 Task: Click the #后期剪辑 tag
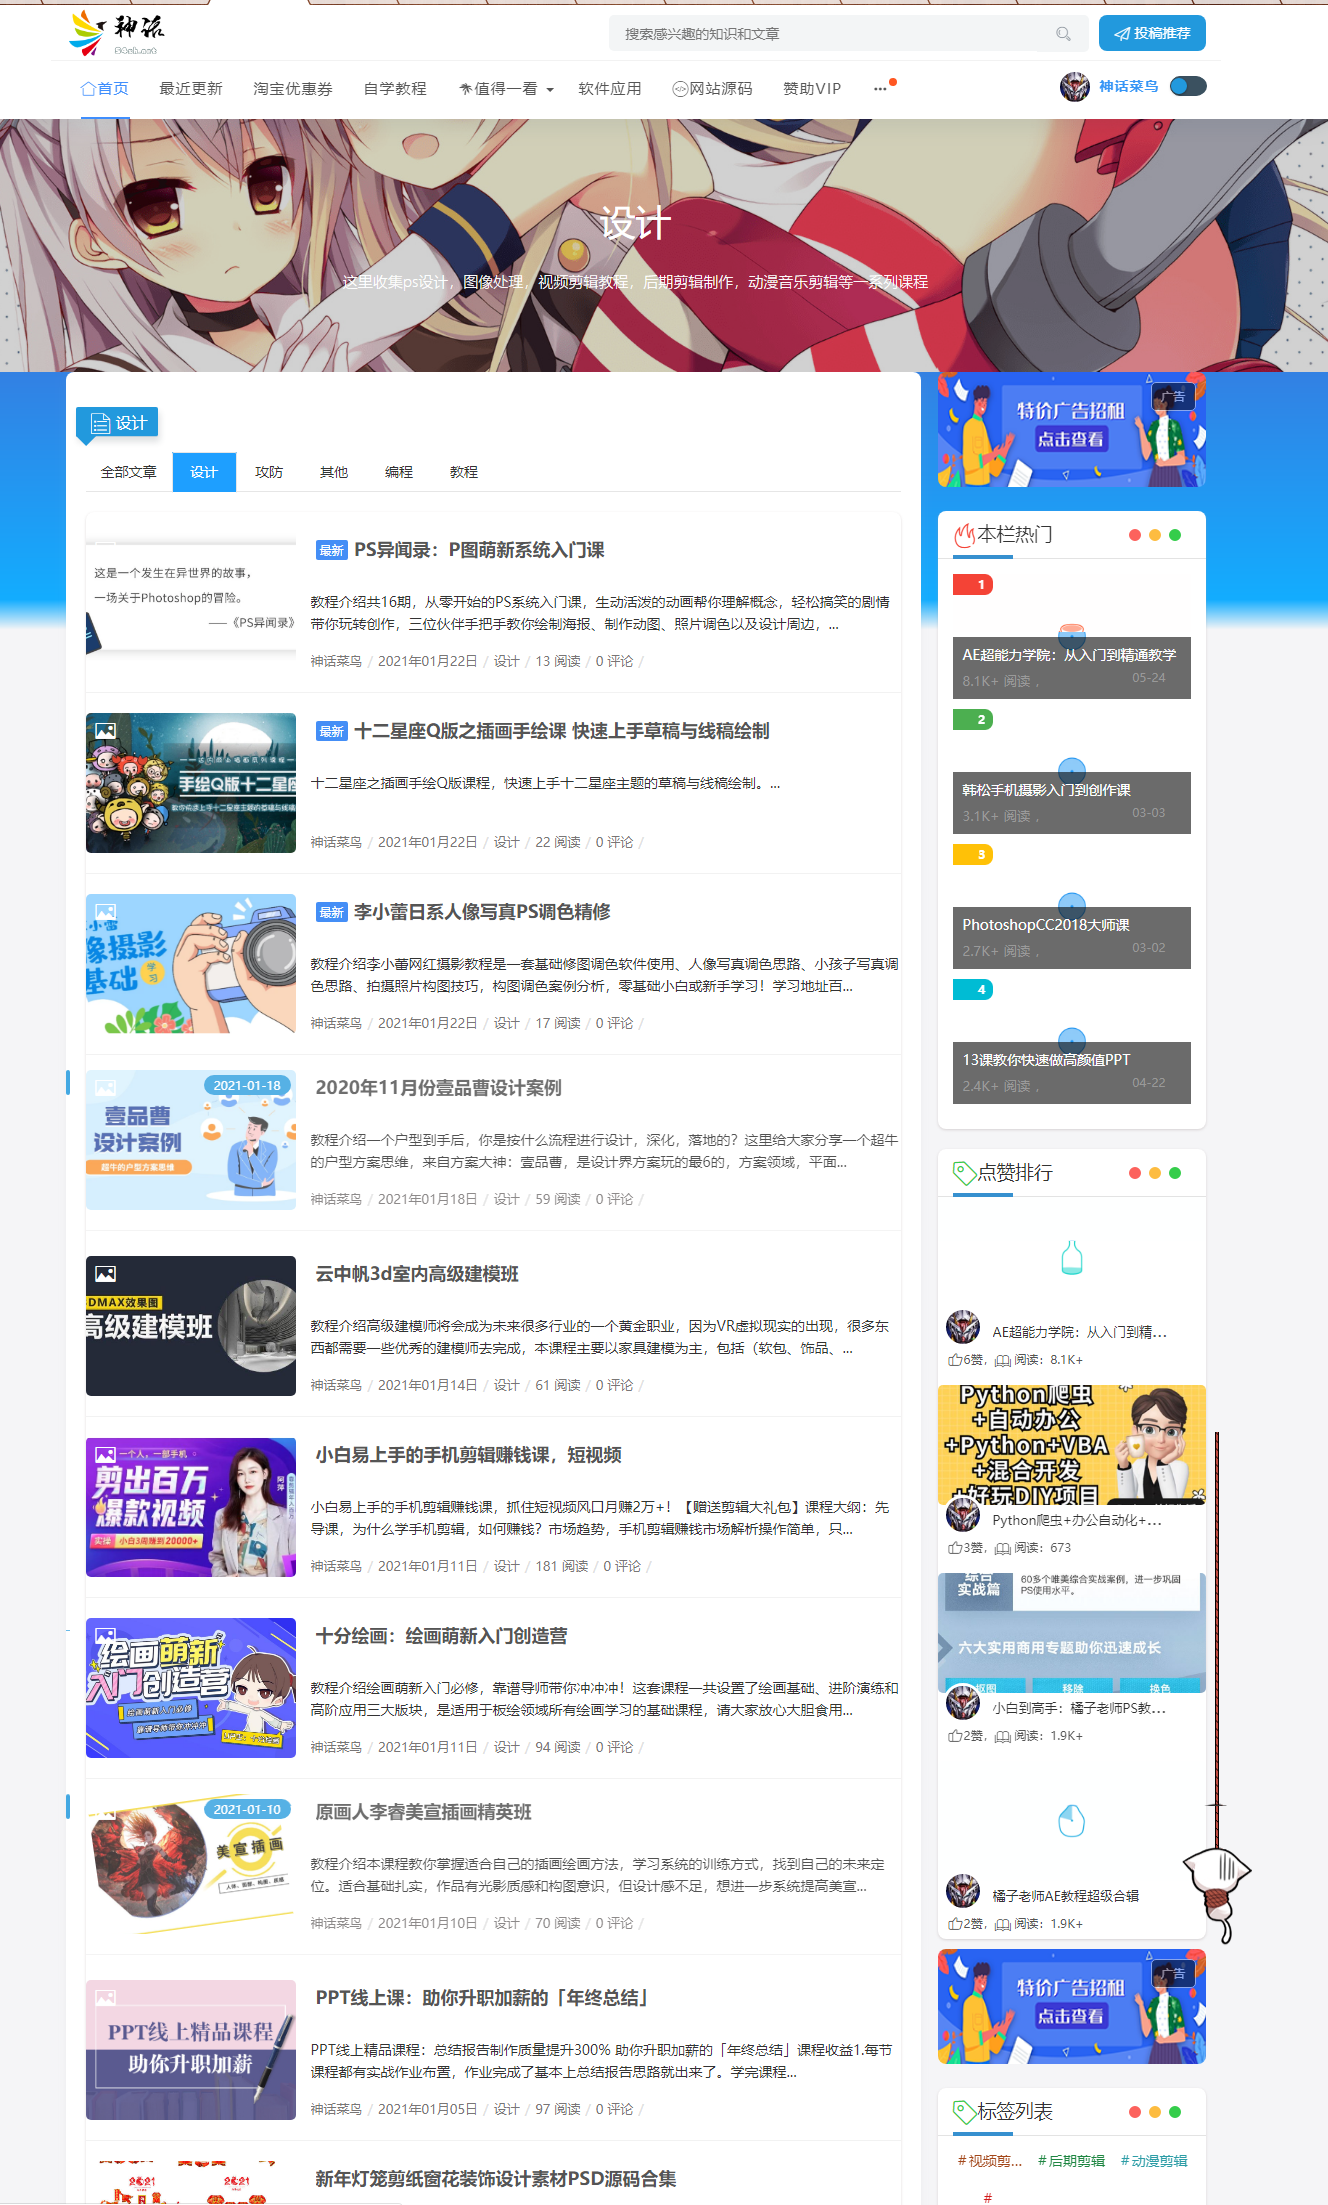coord(1071,2161)
